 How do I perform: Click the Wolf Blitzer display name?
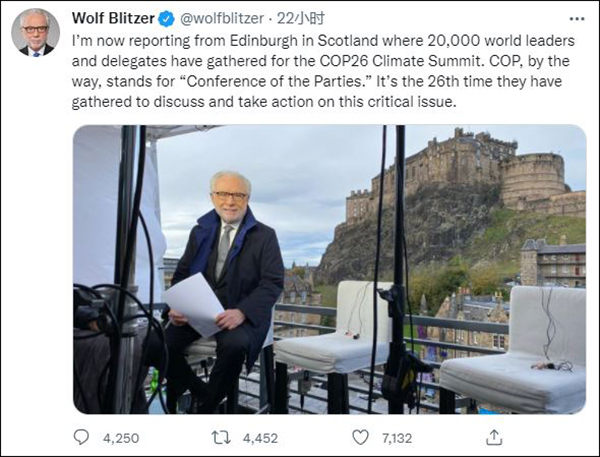[113, 18]
